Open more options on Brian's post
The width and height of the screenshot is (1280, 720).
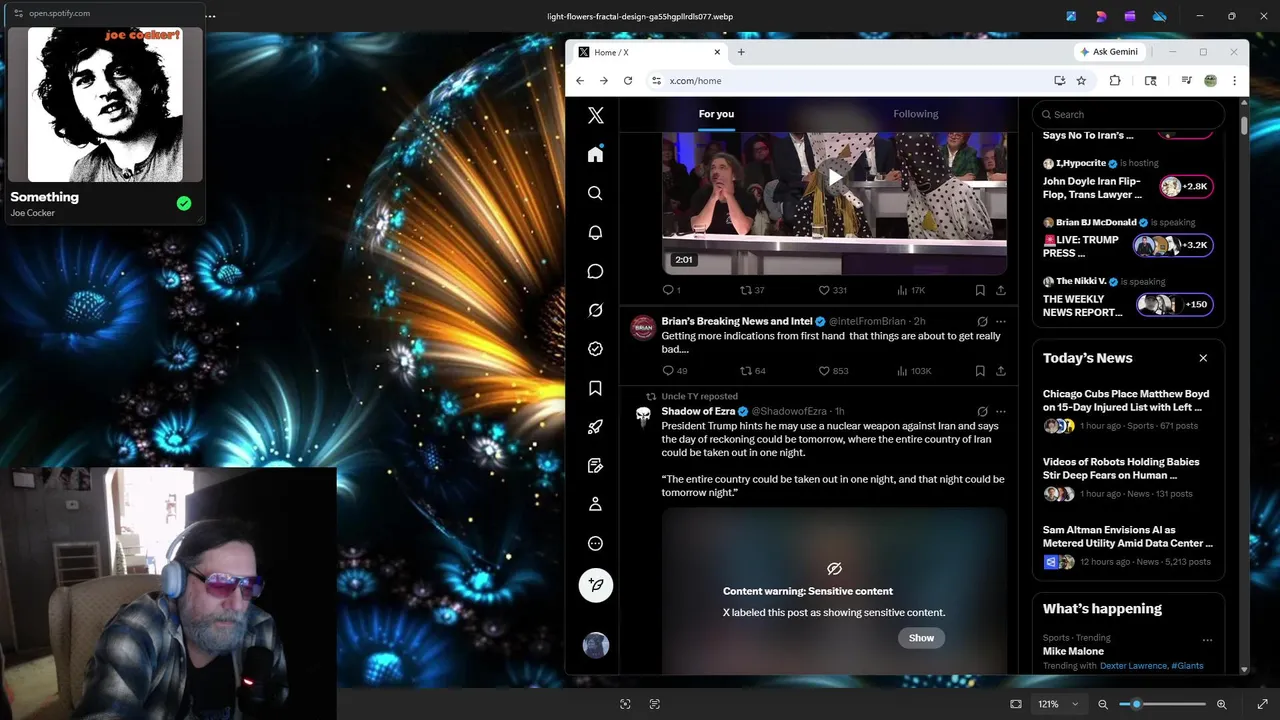coord(1000,322)
